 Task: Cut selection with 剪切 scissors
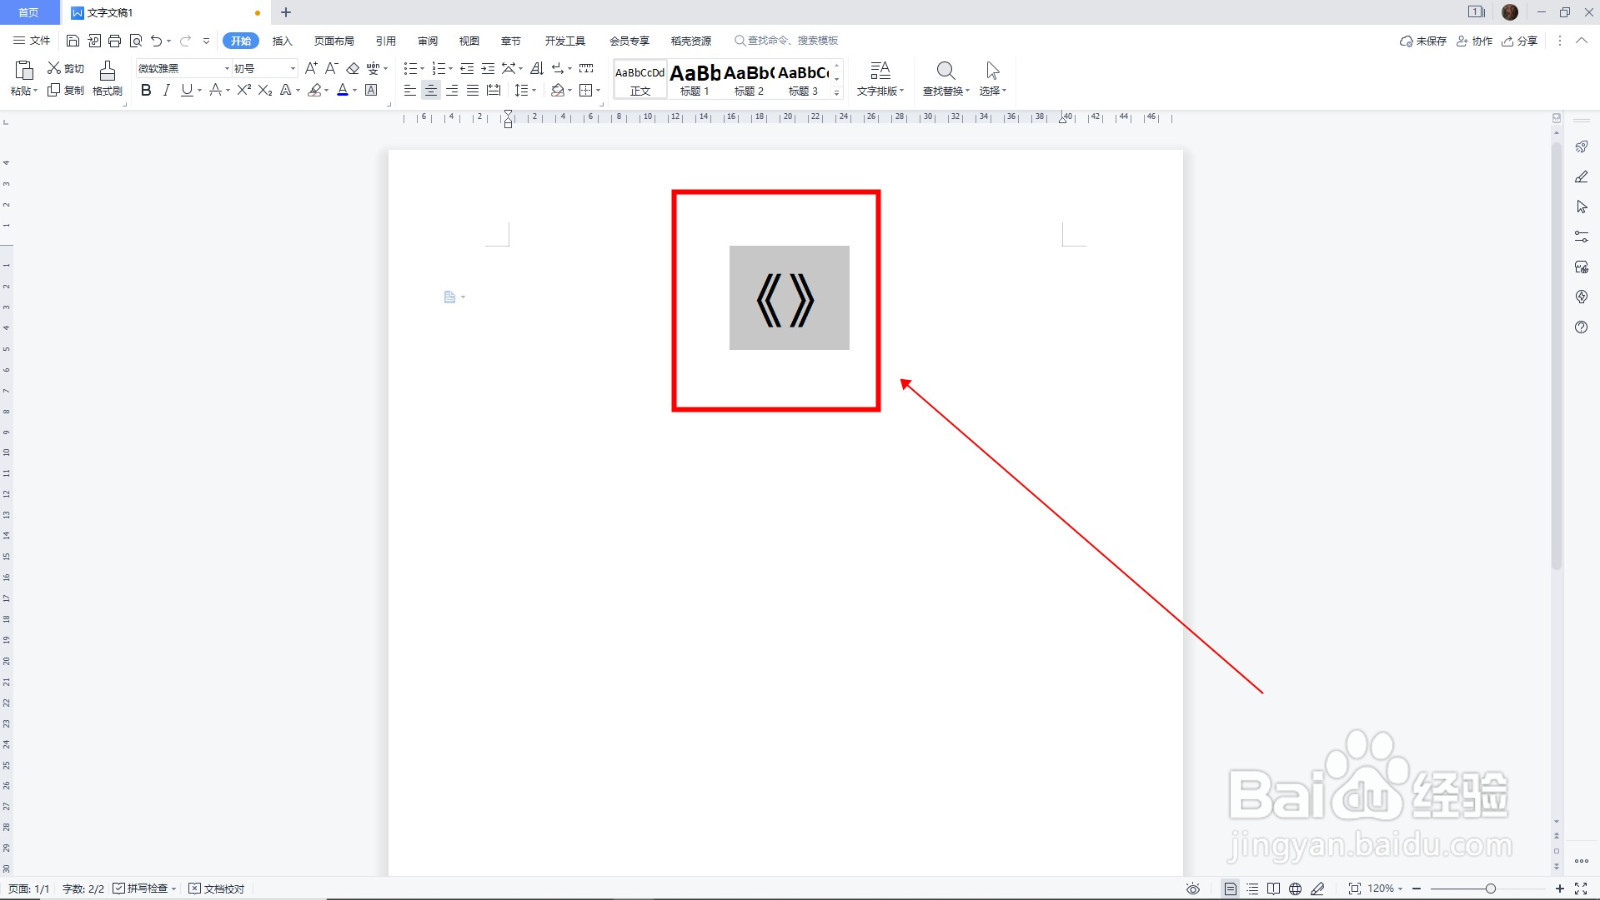(66, 68)
